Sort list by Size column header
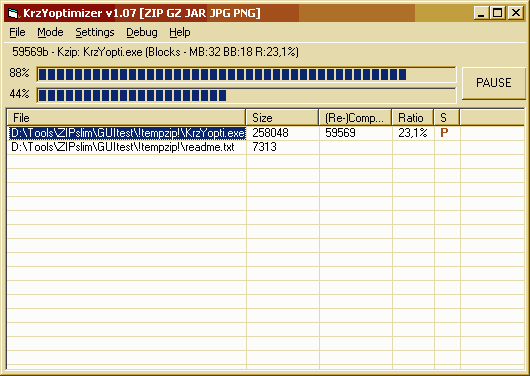This screenshot has height=376, width=530. point(283,118)
